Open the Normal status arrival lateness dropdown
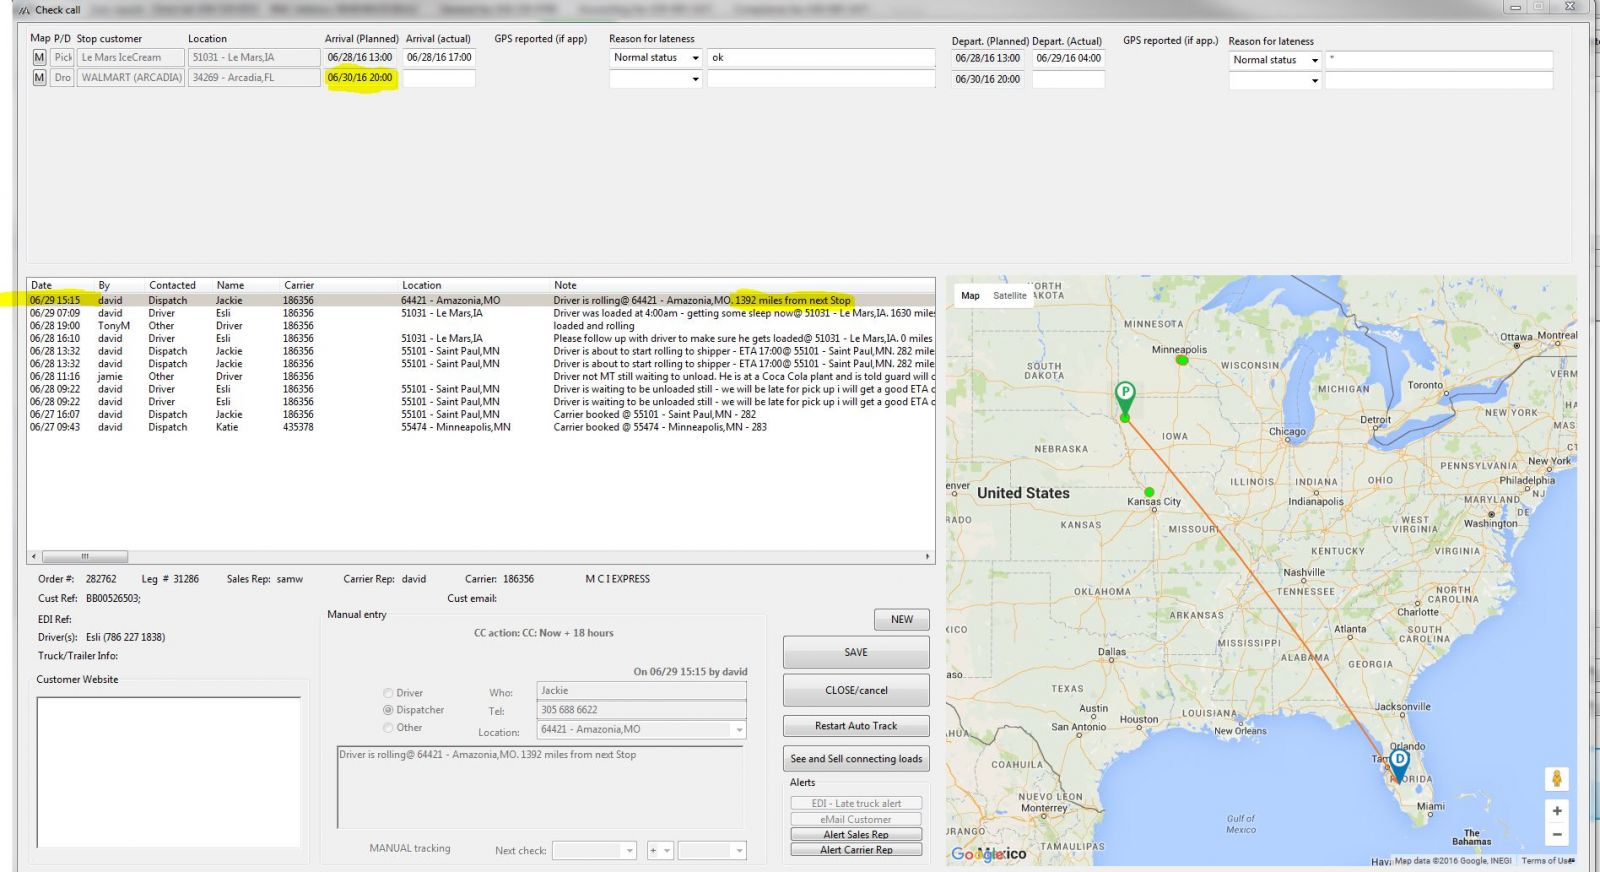Screen dimensions: 1600x872 click(695, 58)
